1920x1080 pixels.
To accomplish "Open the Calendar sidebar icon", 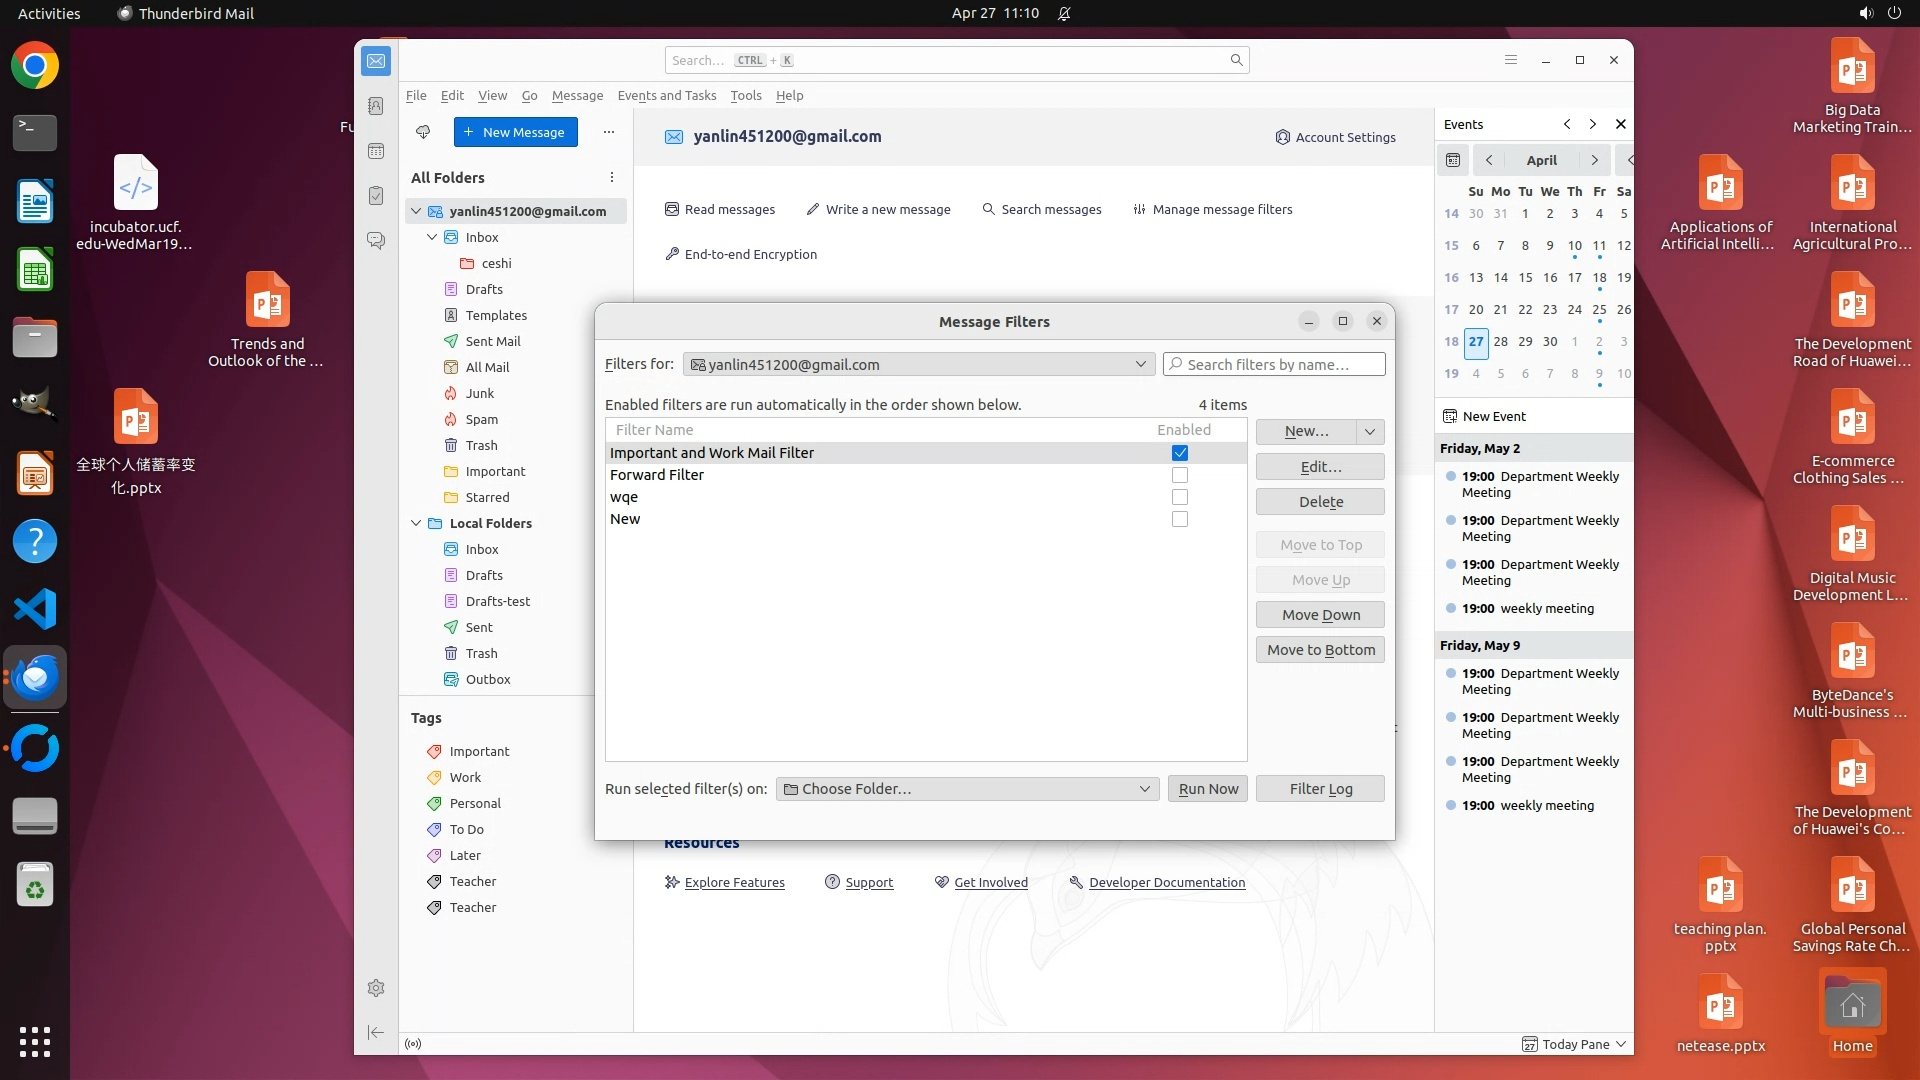I will pyautogui.click(x=376, y=151).
